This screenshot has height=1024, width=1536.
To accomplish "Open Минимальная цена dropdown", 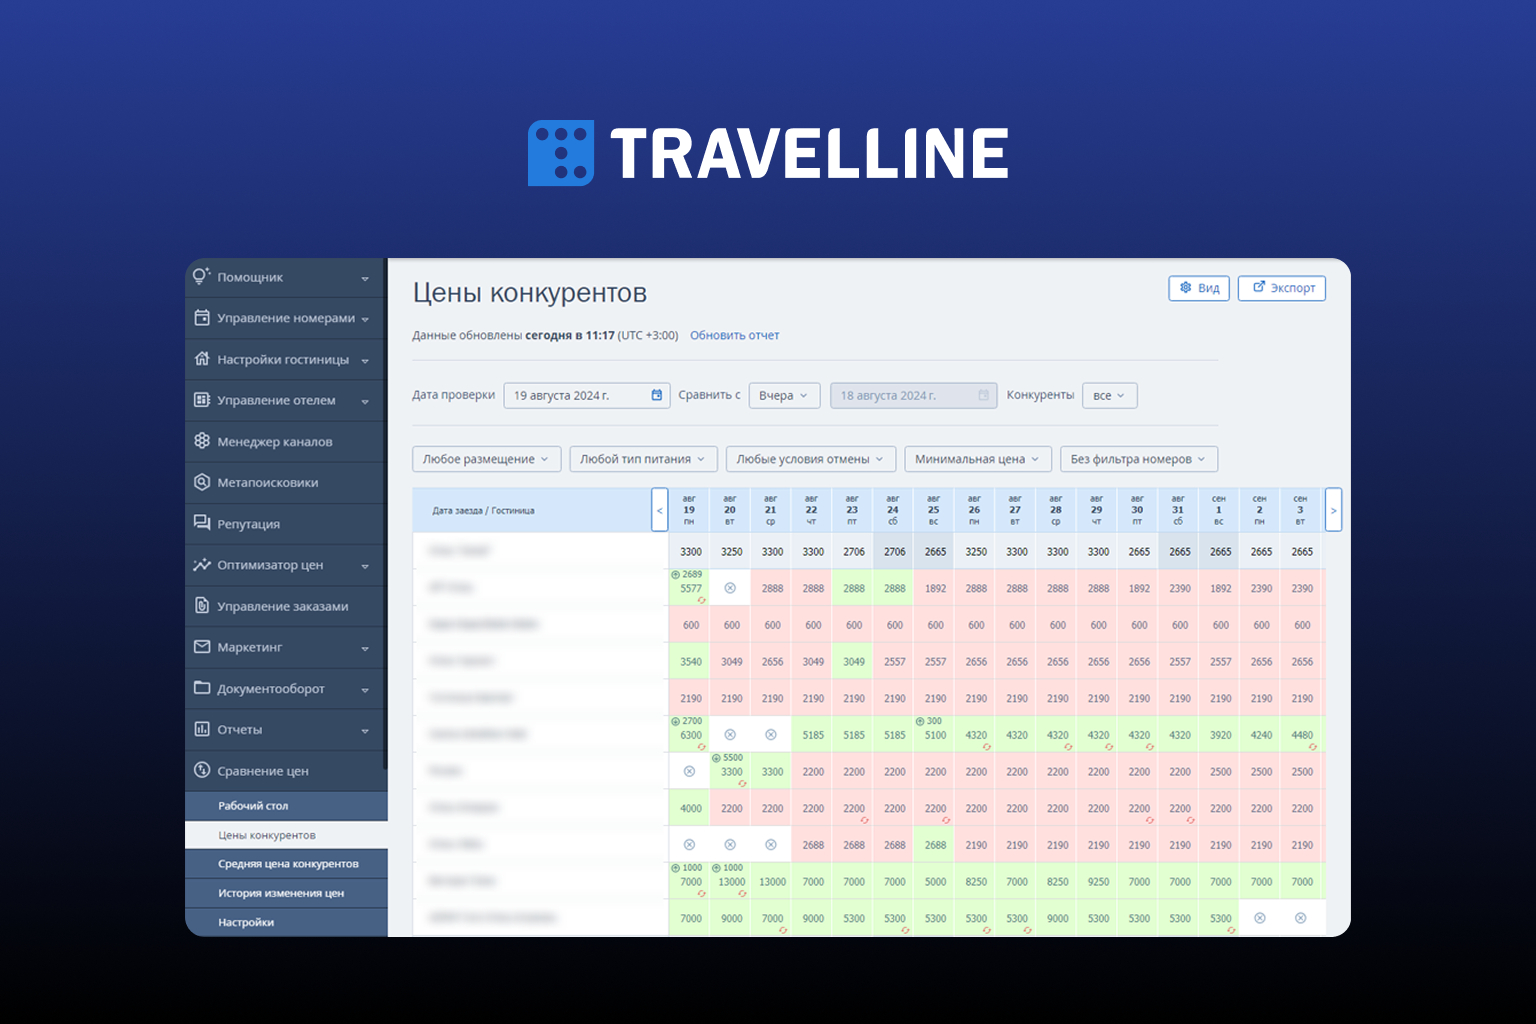I will tap(978, 459).
